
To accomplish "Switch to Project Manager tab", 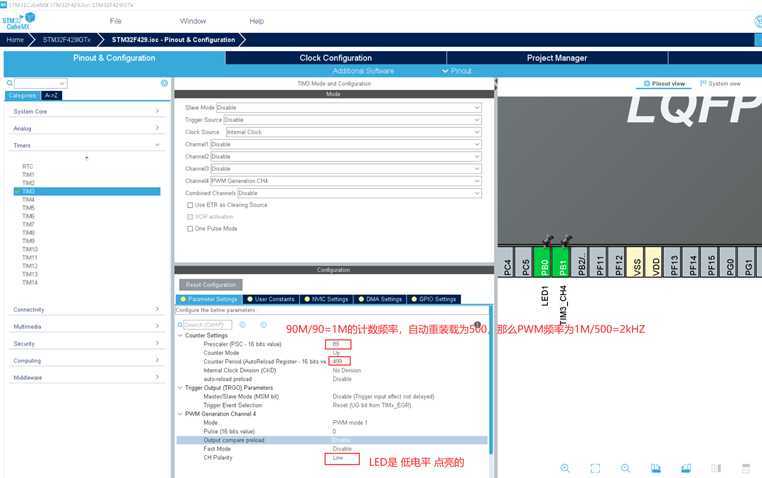I will (557, 58).
